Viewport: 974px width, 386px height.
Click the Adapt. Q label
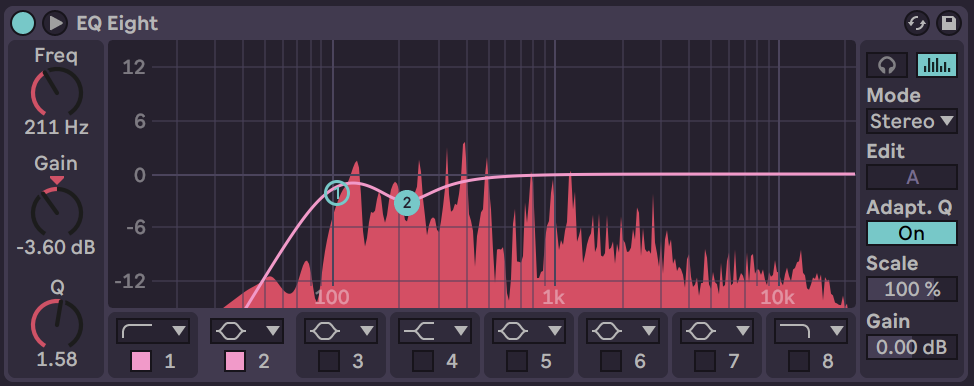tap(909, 208)
